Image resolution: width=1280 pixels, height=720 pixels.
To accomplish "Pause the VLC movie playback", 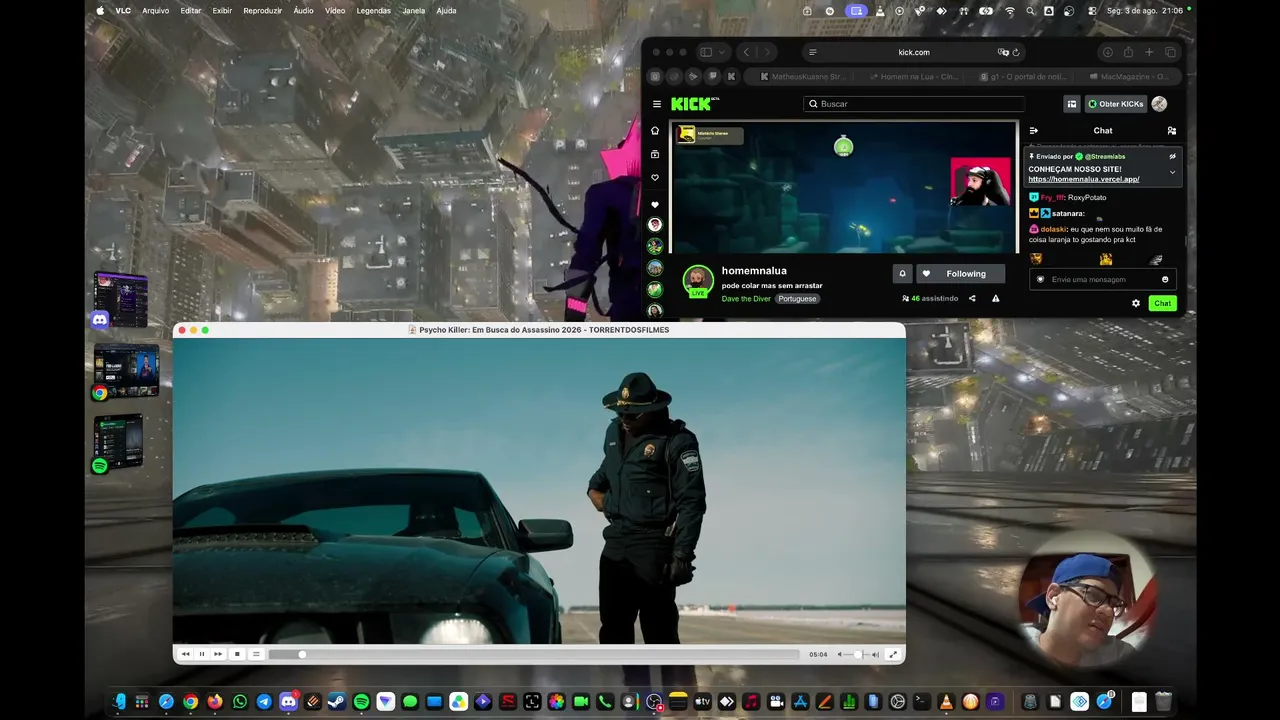I will [202, 654].
